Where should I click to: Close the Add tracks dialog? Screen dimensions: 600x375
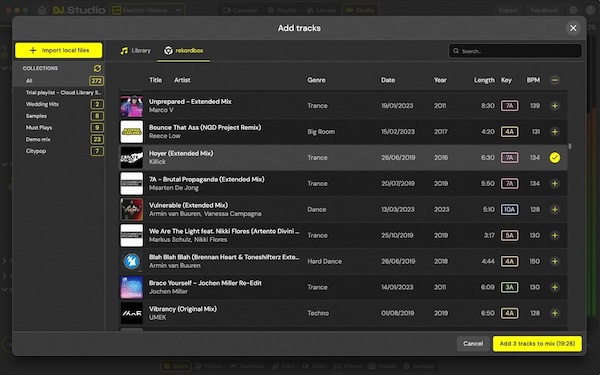573,28
